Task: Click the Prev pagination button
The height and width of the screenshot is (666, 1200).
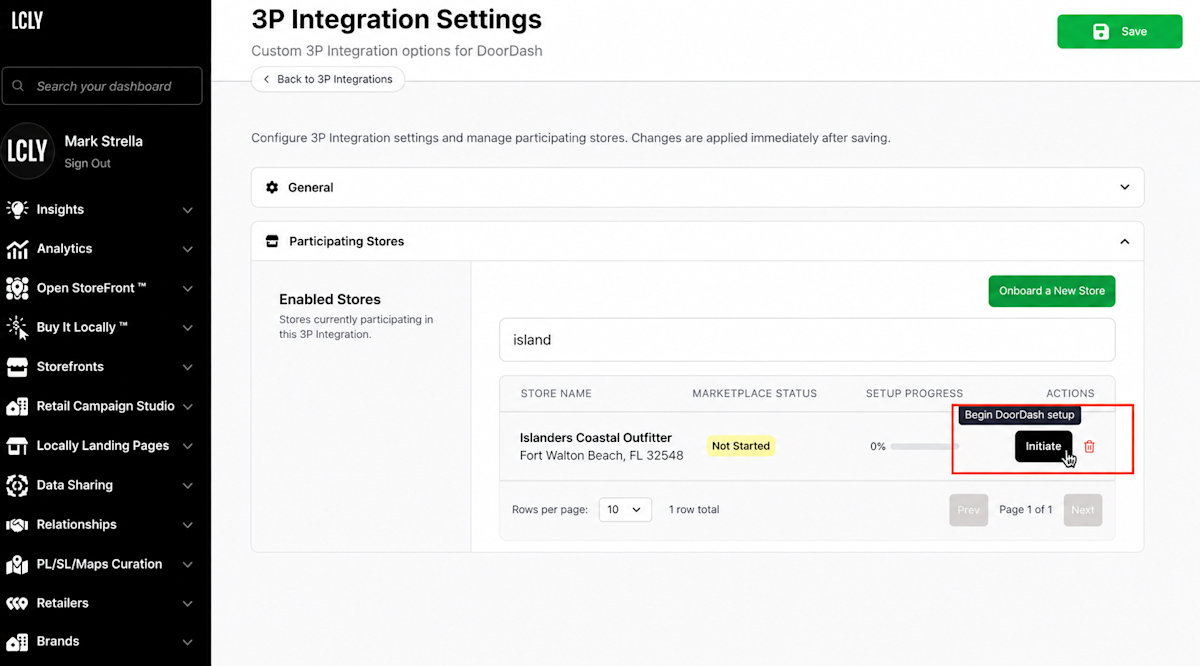Action: pyautogui.click(x=968, y=510)
